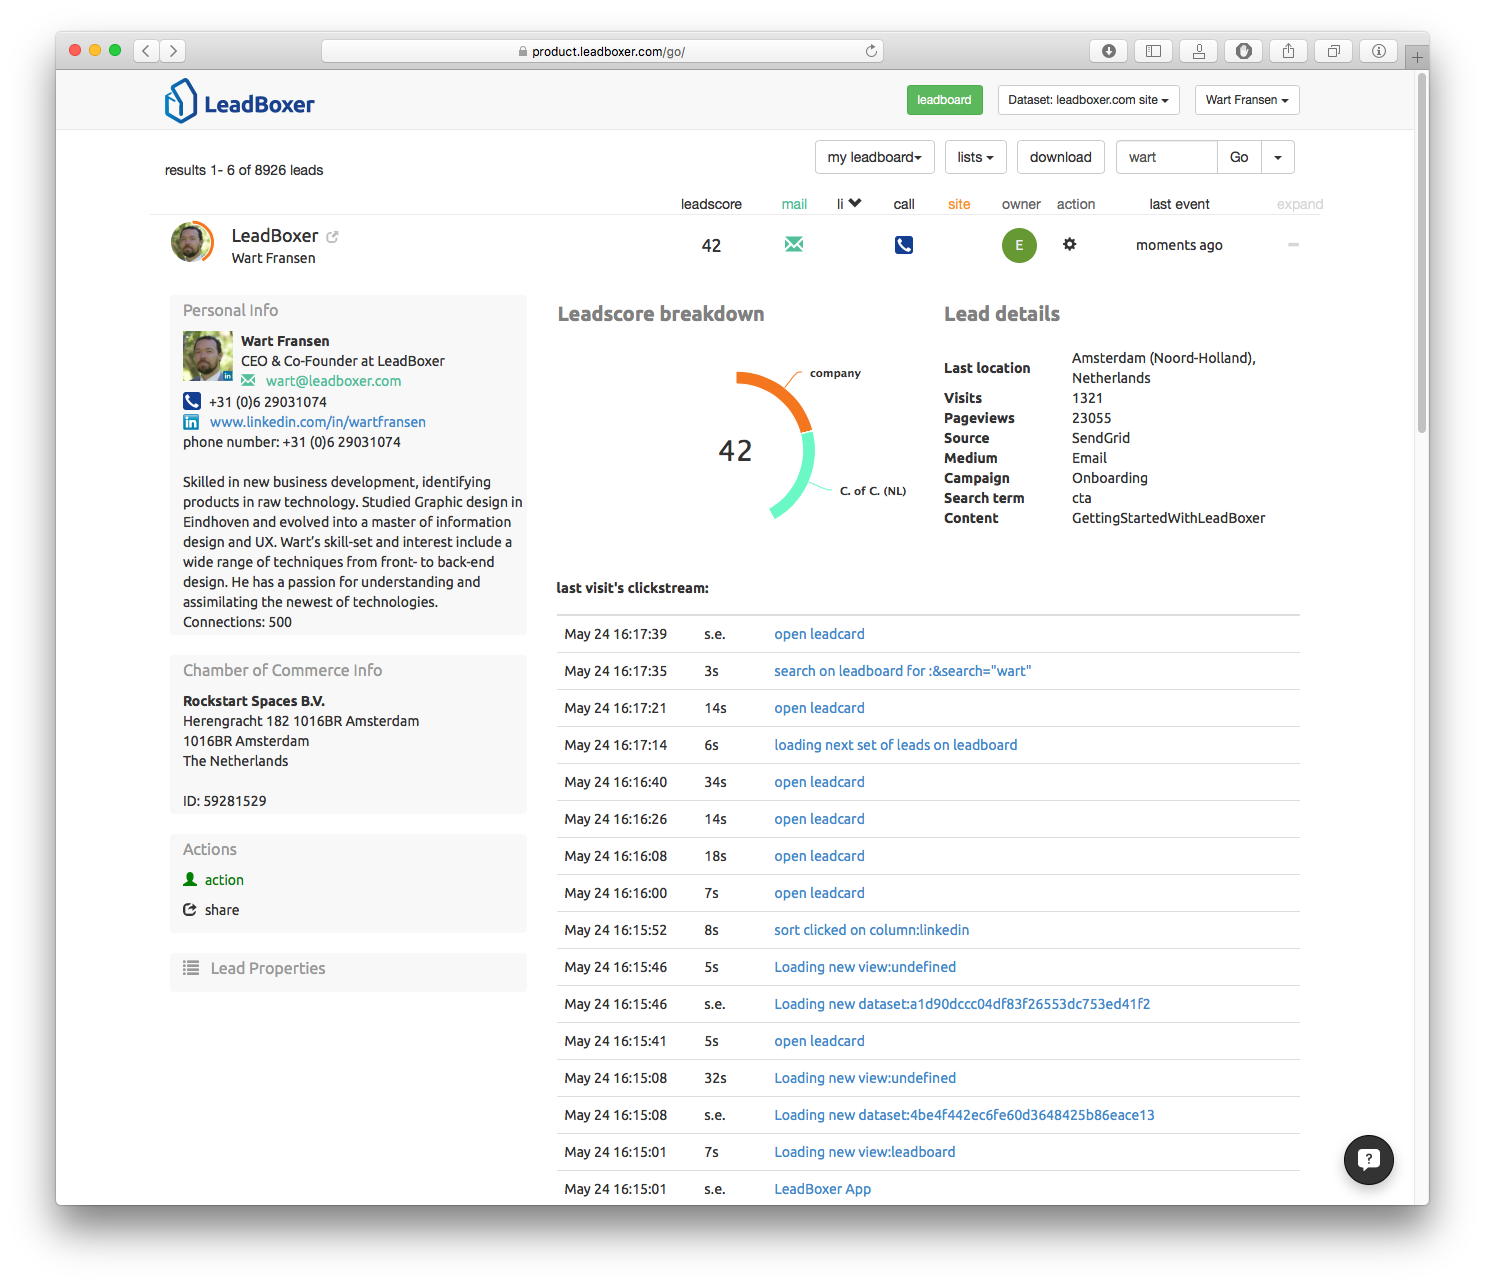Screen dimensions: 1485x1285
Task: Reload the page with the refresh icon
Action: pos(871,51)
